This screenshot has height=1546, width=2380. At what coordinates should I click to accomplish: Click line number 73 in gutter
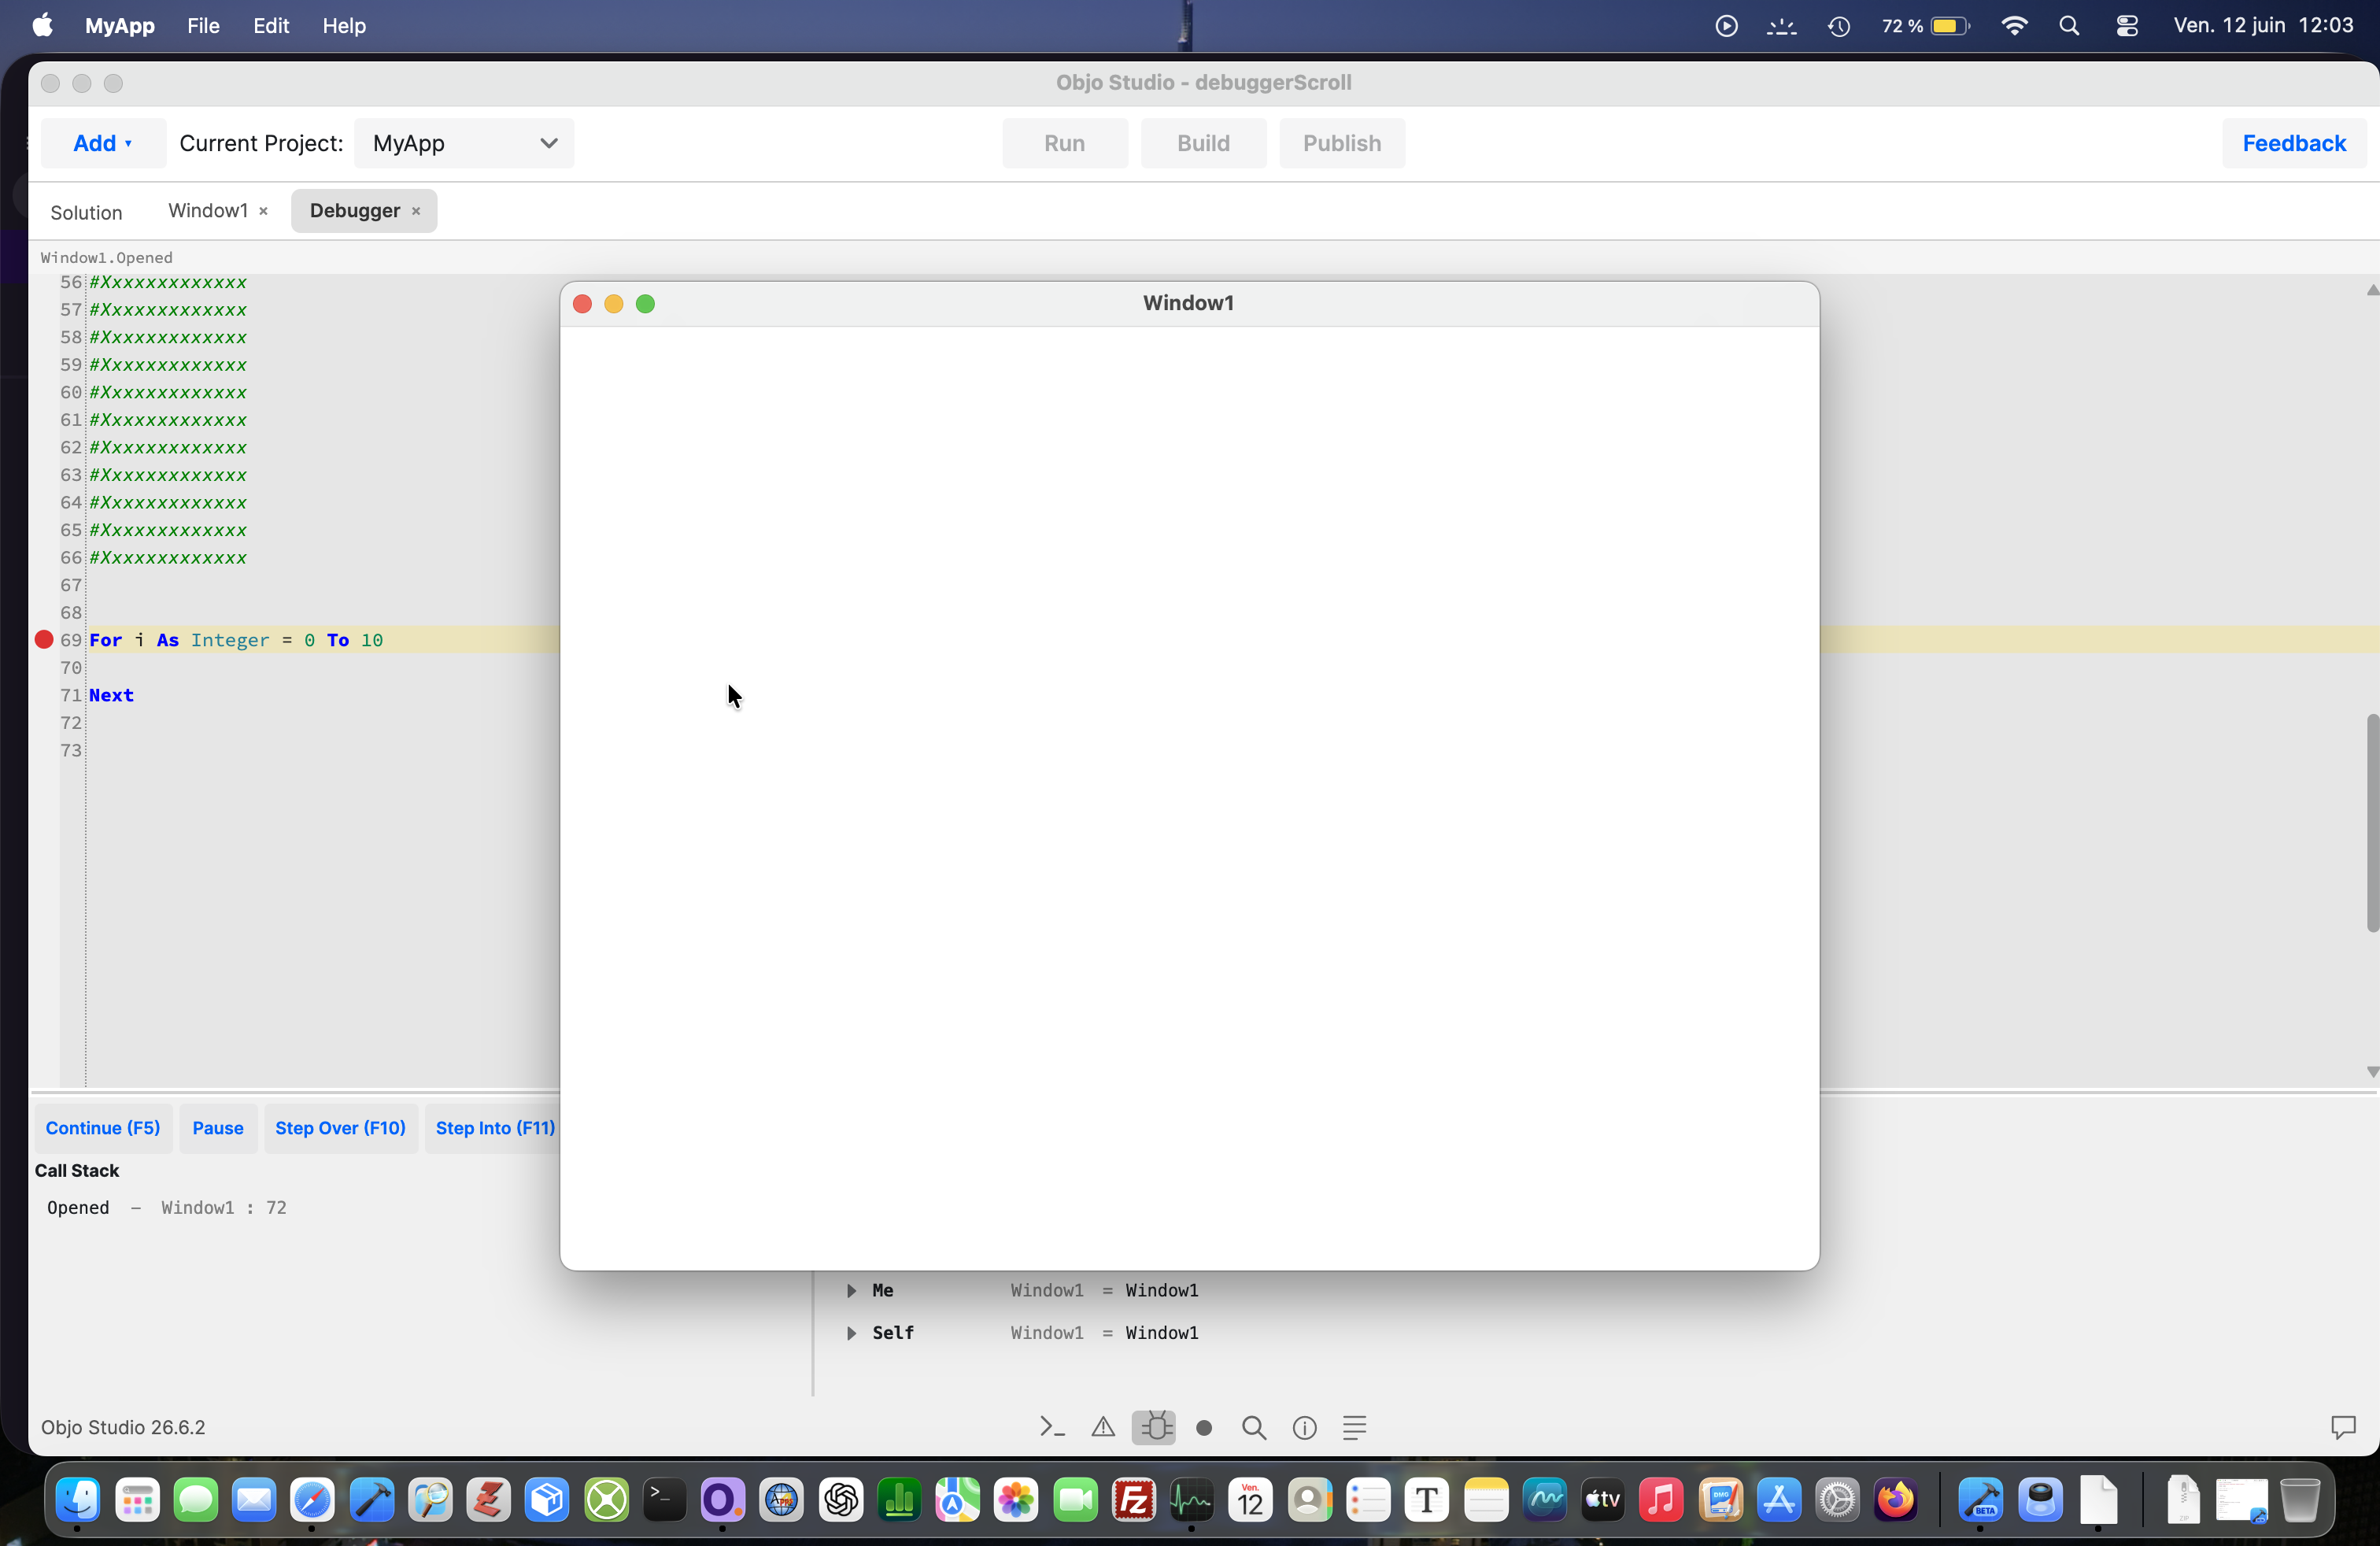(71, 750)
